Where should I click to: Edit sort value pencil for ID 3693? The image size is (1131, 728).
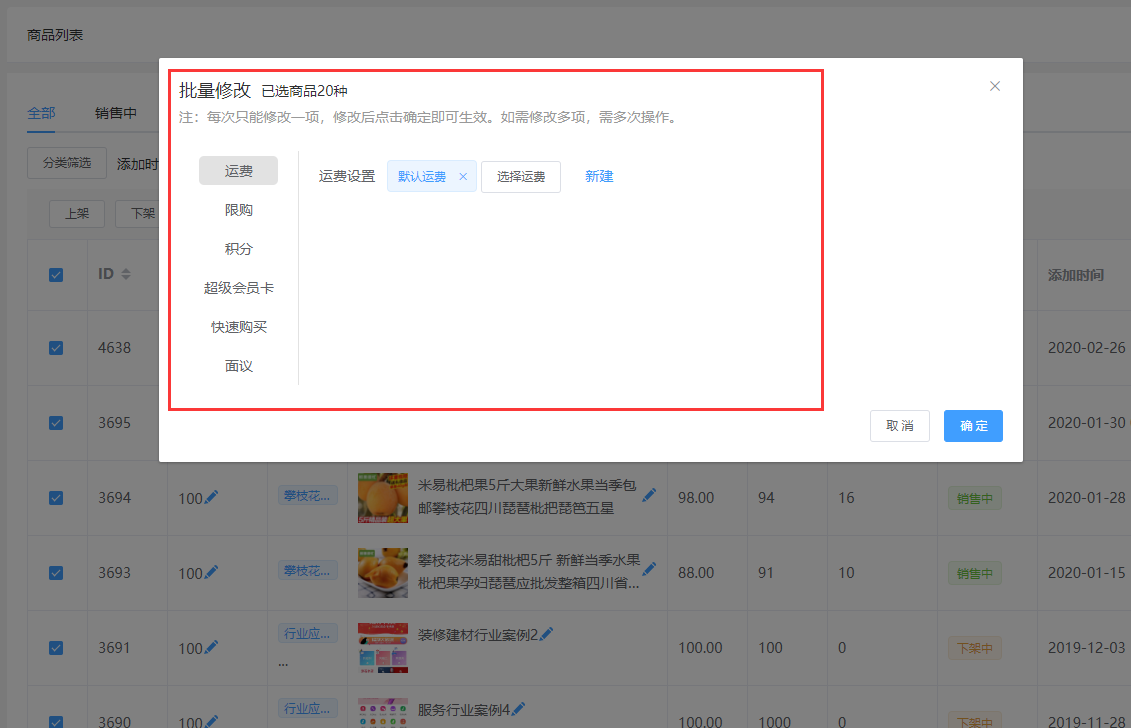point(211,571)
